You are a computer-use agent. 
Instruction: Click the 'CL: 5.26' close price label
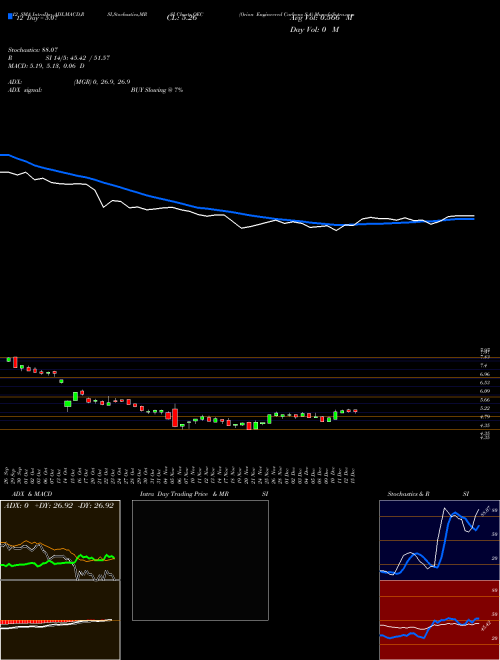pyautogui.click(x=182, y=18)
